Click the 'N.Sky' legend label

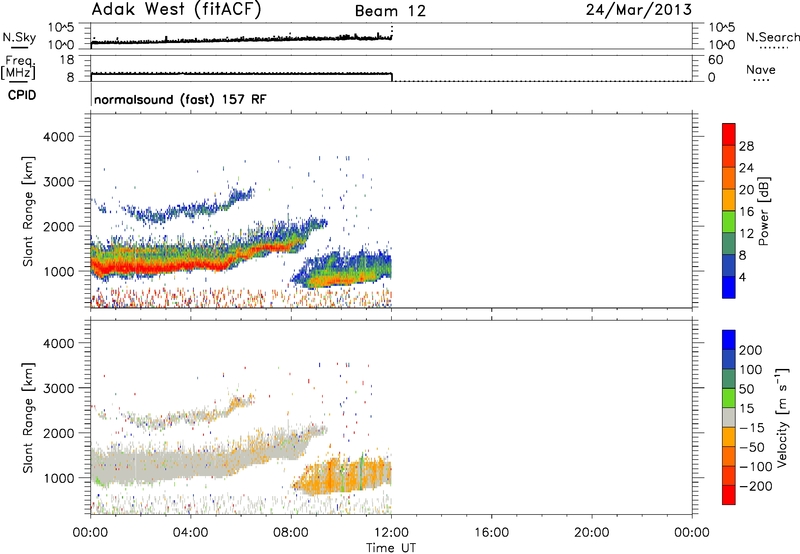tap(19, 38)
